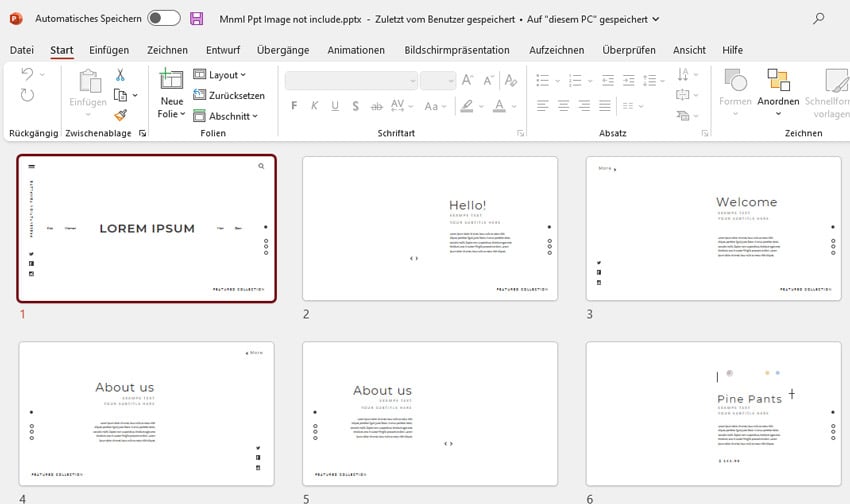Click the convert to SmartArt icon
850x504 pixels.
(682, 115)
